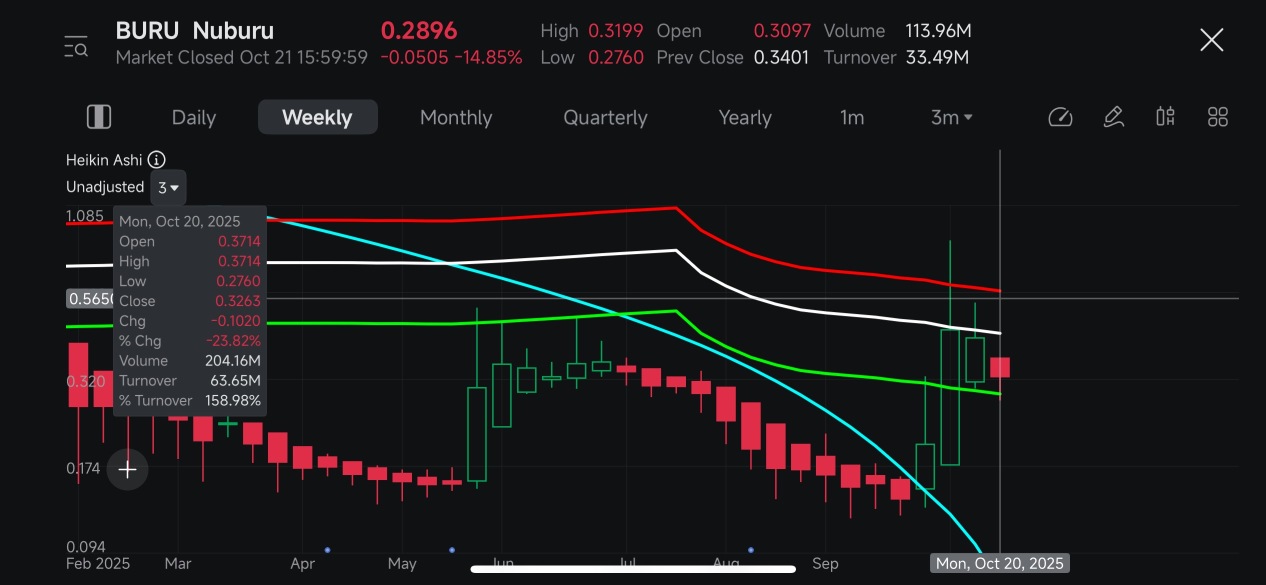Open the speedometer indicator icon
Screen dimensions: 1266x585
[1060, 117]
